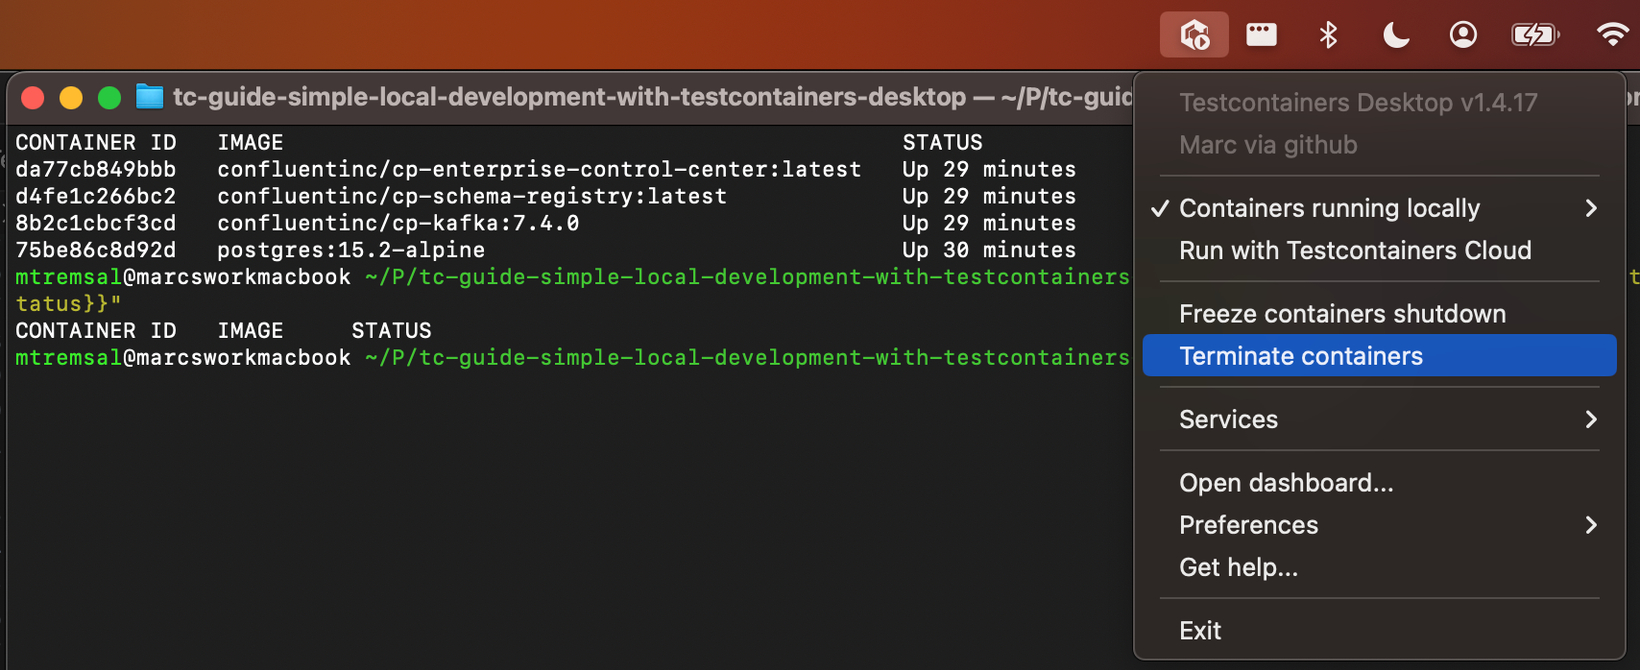Click the postgres:15.2-alpine image name
Viewport: 1640px width, 670px height.
click(351, 250)
